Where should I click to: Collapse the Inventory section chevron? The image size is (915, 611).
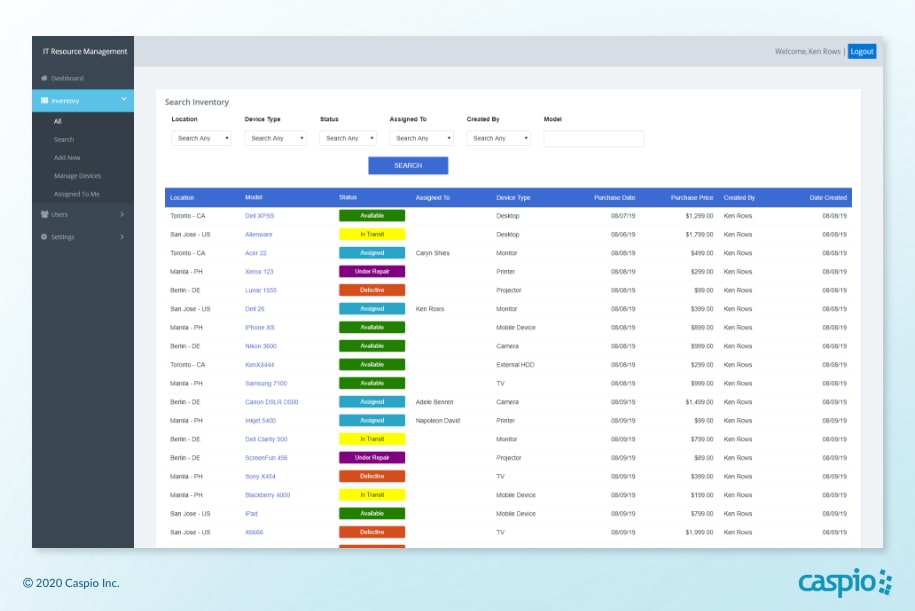click(x=123, y=99)
